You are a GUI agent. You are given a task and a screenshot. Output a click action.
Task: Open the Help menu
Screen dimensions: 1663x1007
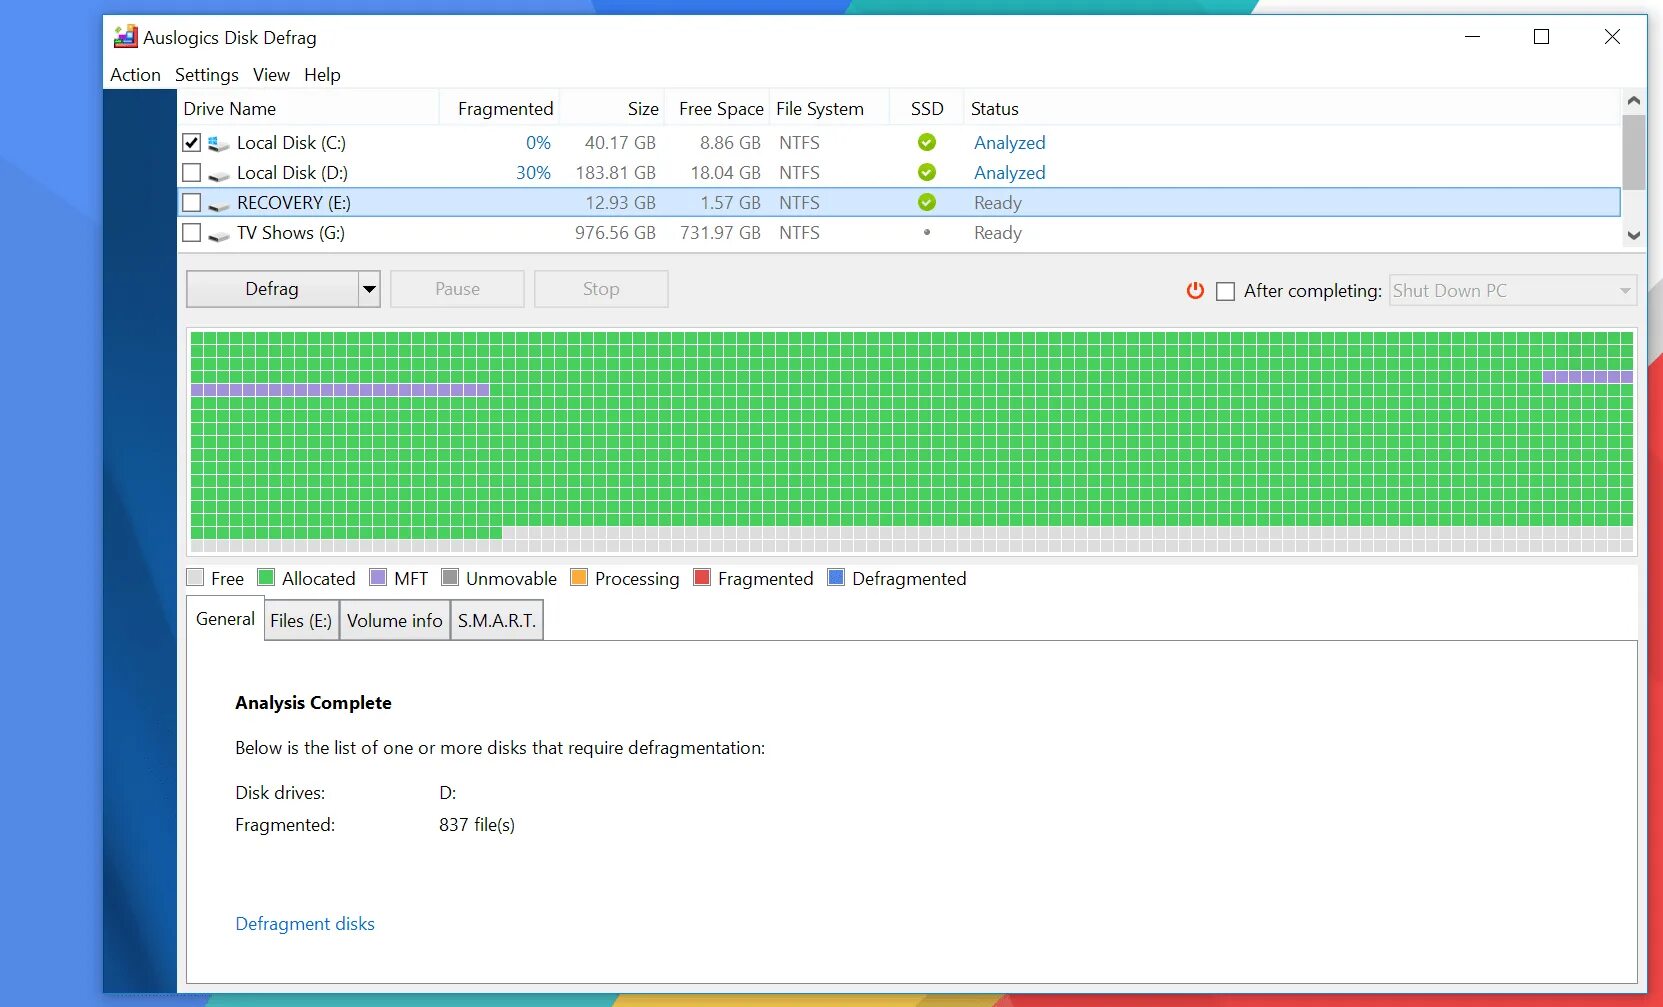(x=322, y=75)
